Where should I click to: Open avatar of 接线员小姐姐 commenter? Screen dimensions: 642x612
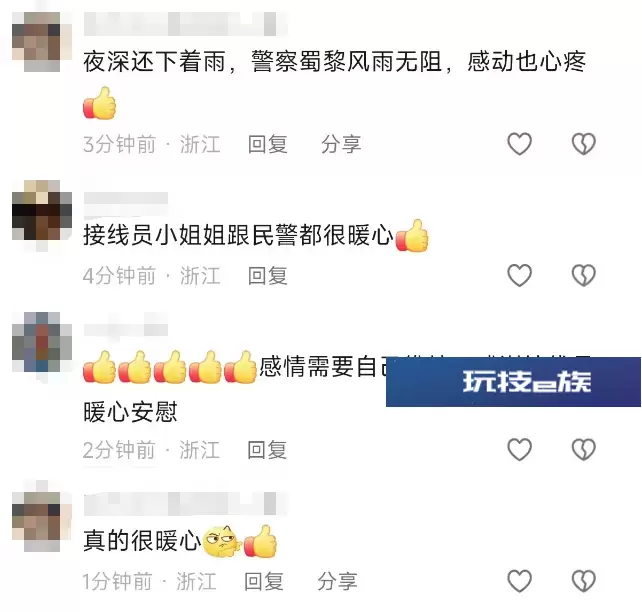pyautogui.click(x=42, y=210)
